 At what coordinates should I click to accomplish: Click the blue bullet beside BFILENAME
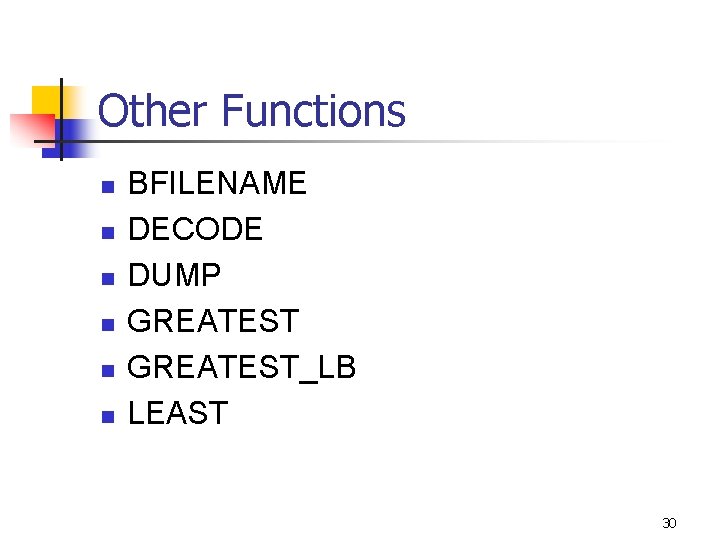[108, 186]
